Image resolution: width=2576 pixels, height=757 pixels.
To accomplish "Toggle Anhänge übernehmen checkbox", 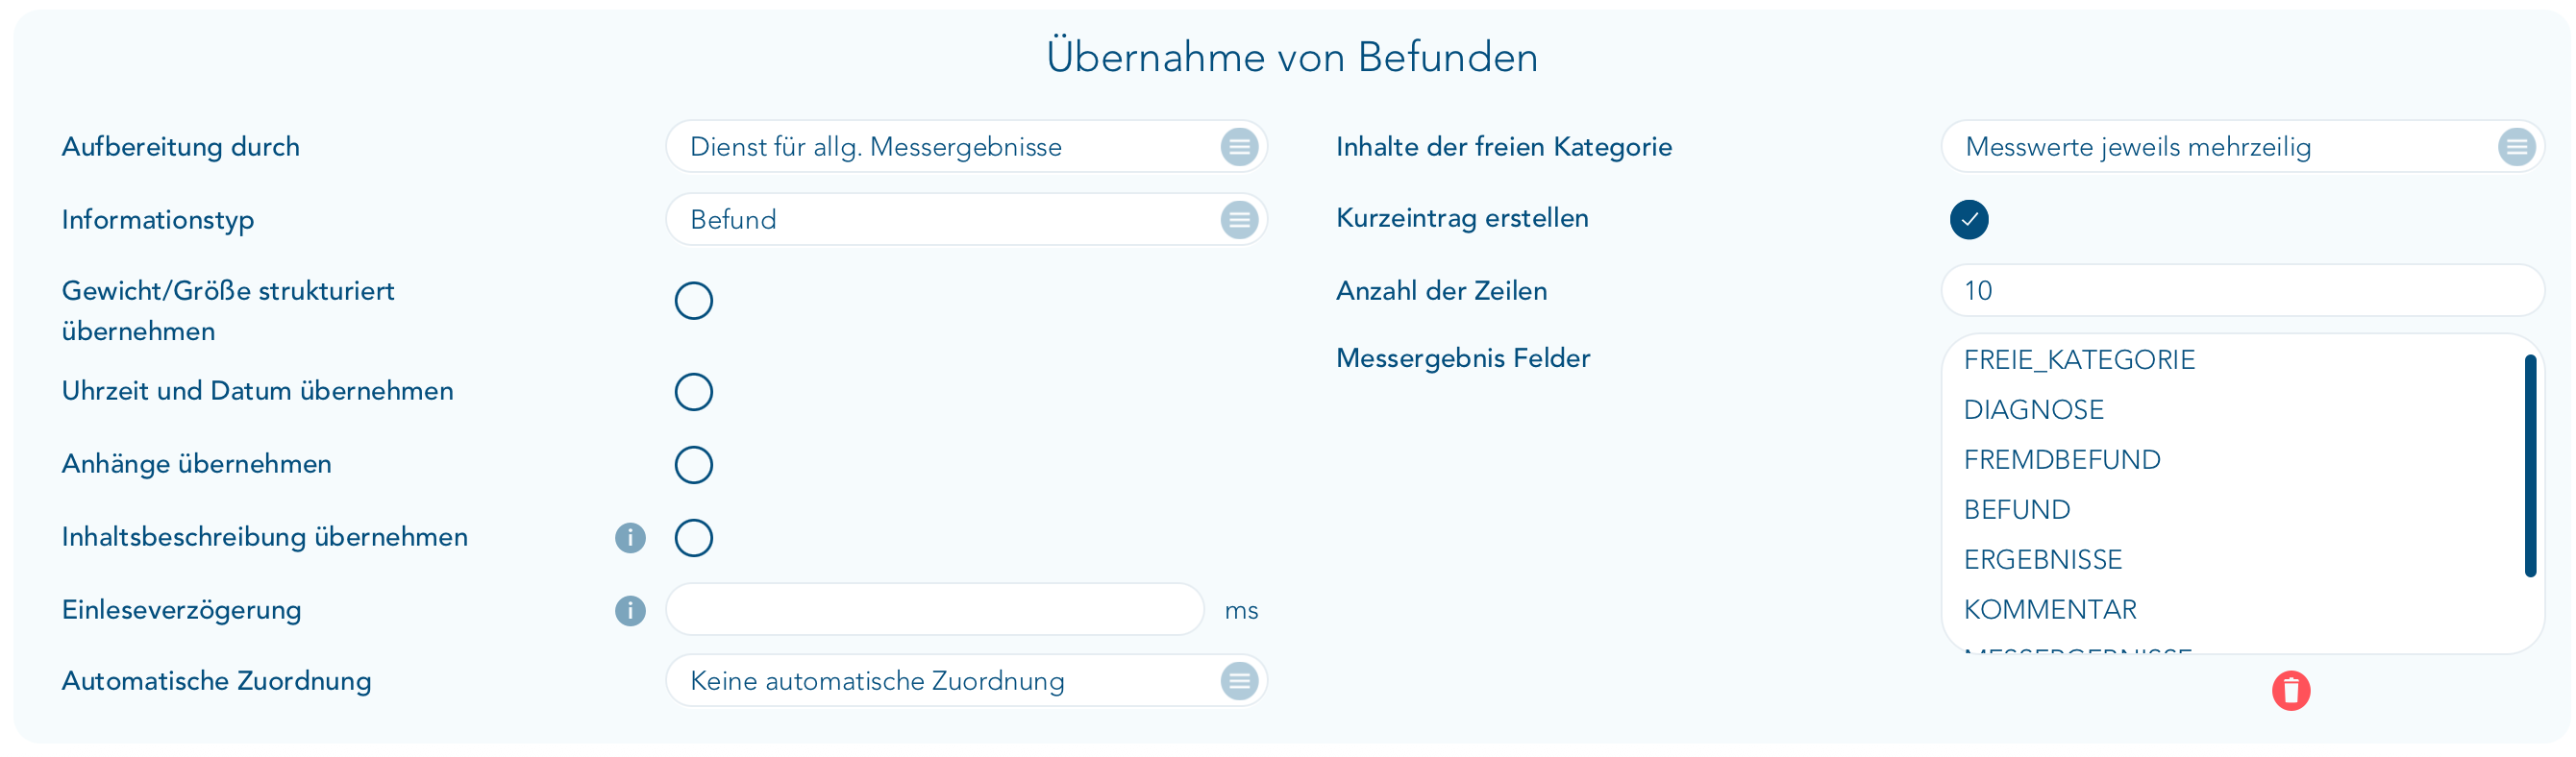I will pos(693,465).
